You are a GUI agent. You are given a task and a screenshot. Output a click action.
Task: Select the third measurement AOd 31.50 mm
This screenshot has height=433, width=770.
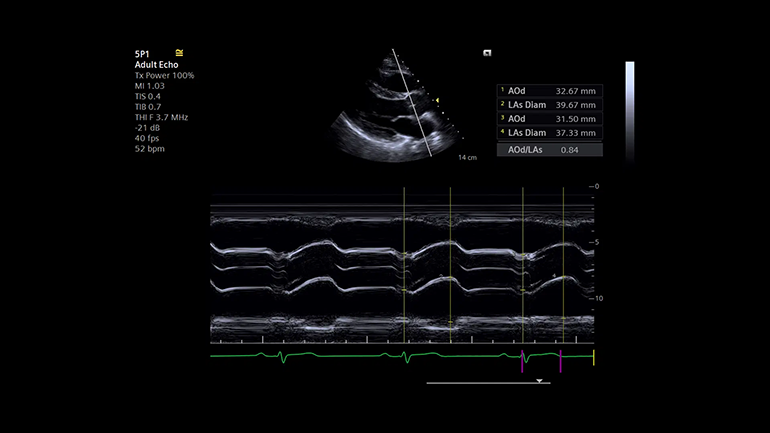(550, 118)
